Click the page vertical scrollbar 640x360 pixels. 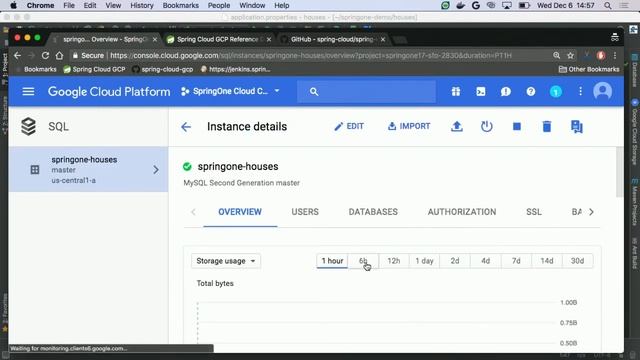tap(620, 172)
